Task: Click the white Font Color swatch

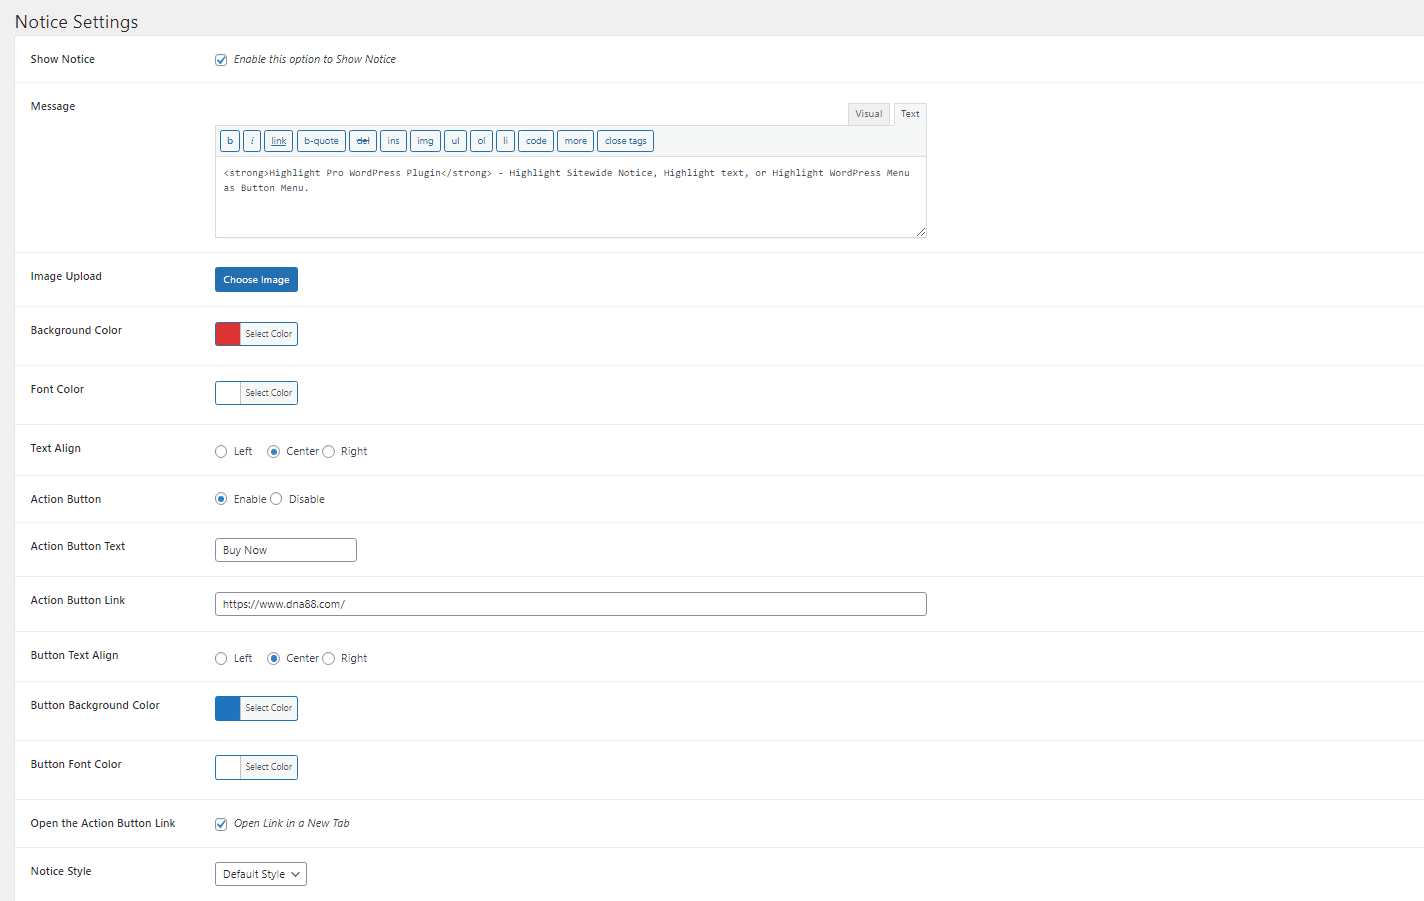Action: pos(228,393)
